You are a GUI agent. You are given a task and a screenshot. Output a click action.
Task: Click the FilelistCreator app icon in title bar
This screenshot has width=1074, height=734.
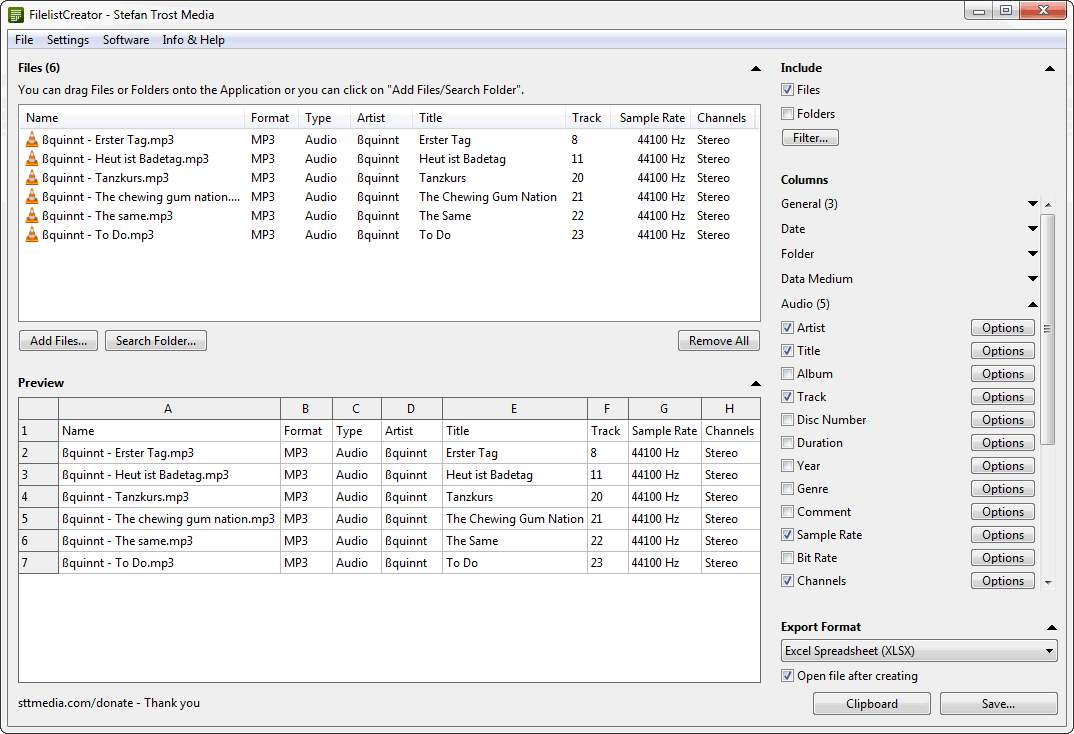tap(16, 14)
